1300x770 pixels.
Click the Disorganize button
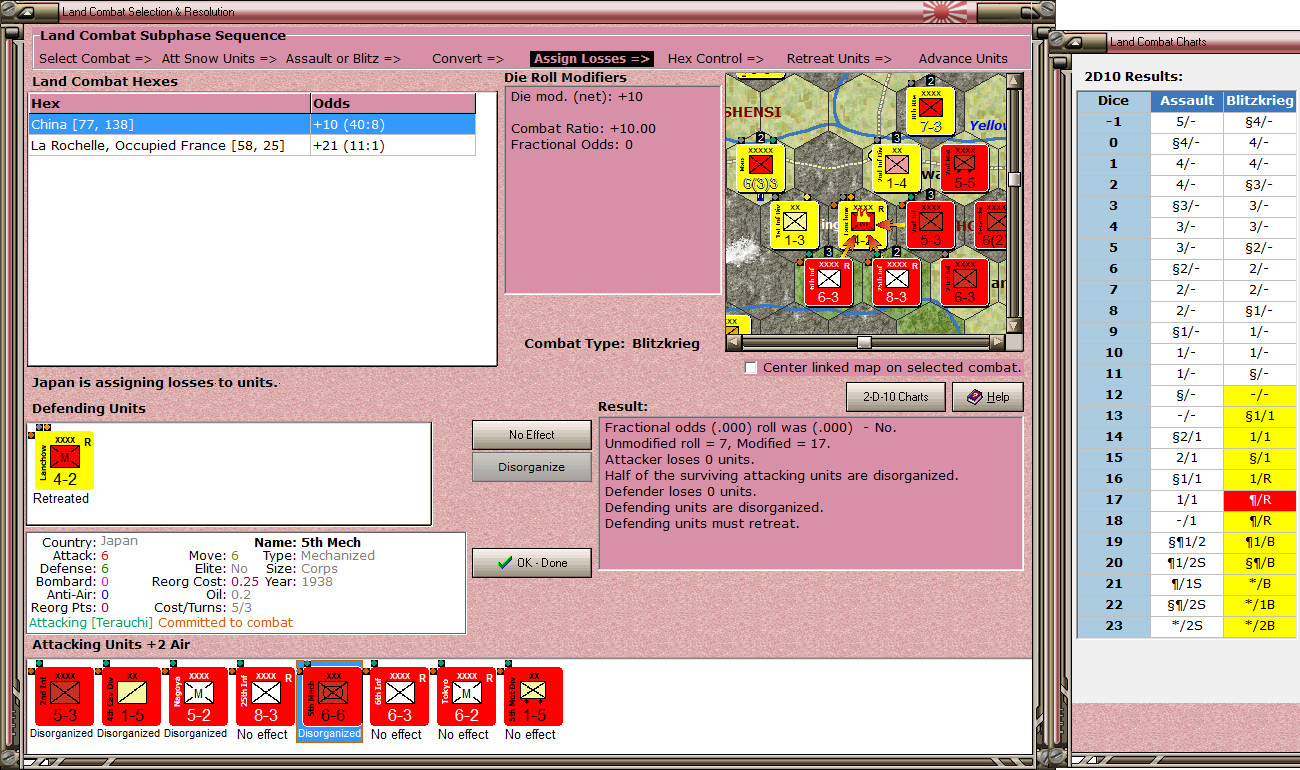coord(531,467)
